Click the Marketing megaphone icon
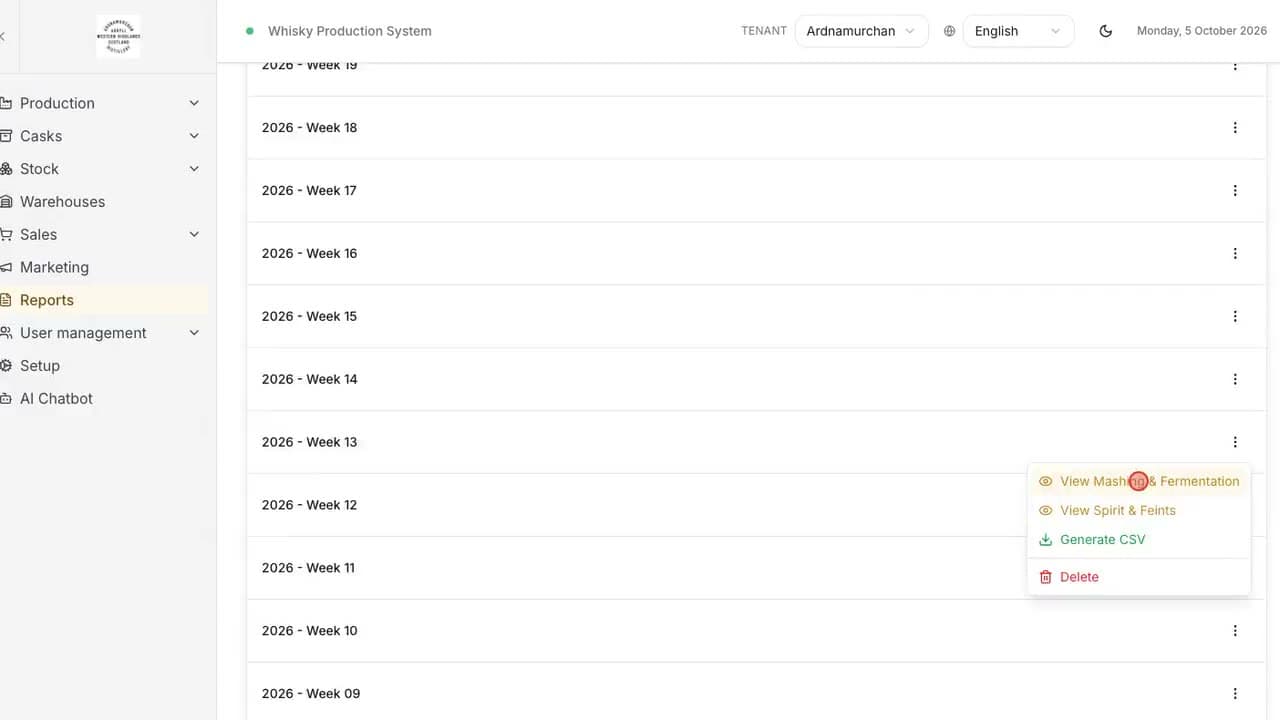The image size is (1280, 720). [x=5, y=267]
